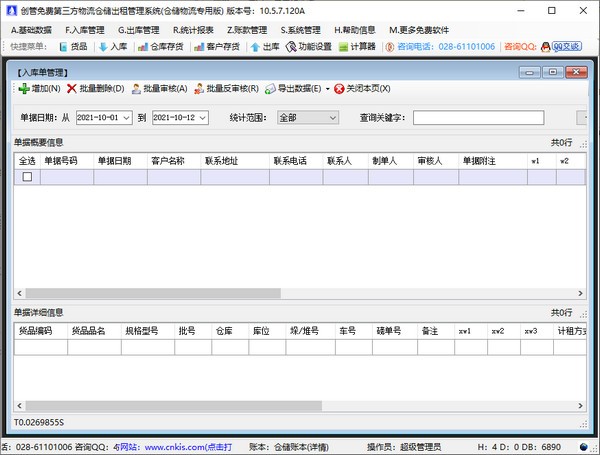Open the F.入库管理 menu
This screenshot has height=455, width=600.
[85, 30]
